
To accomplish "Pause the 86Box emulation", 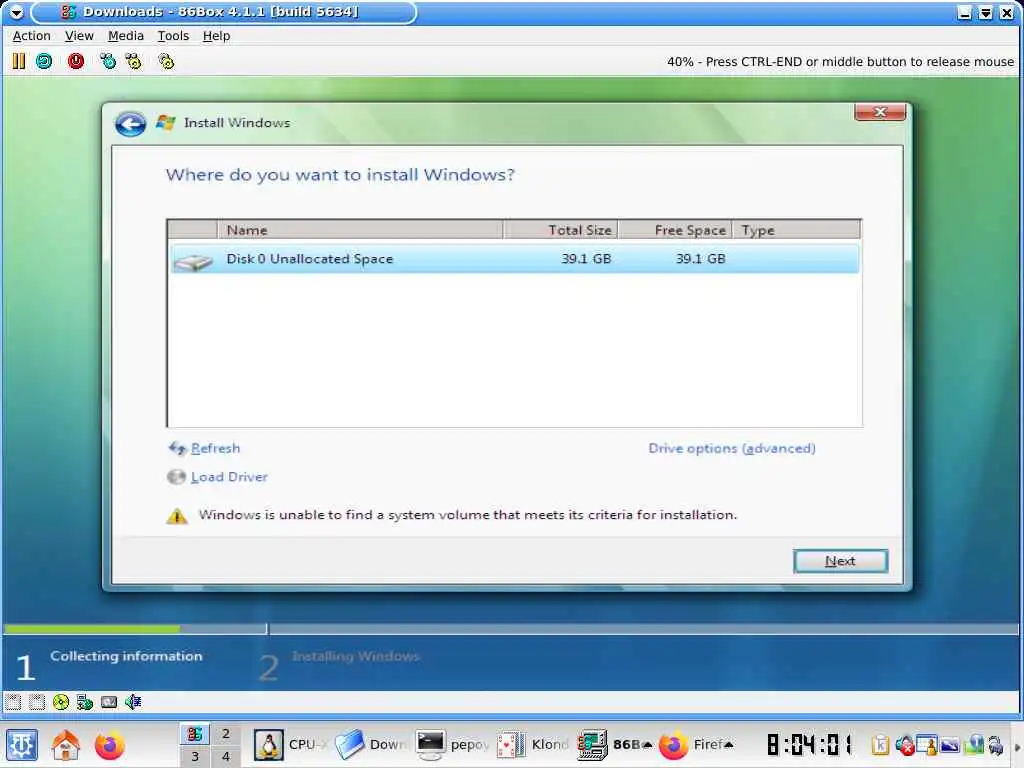I will click(x=18, y=61).
